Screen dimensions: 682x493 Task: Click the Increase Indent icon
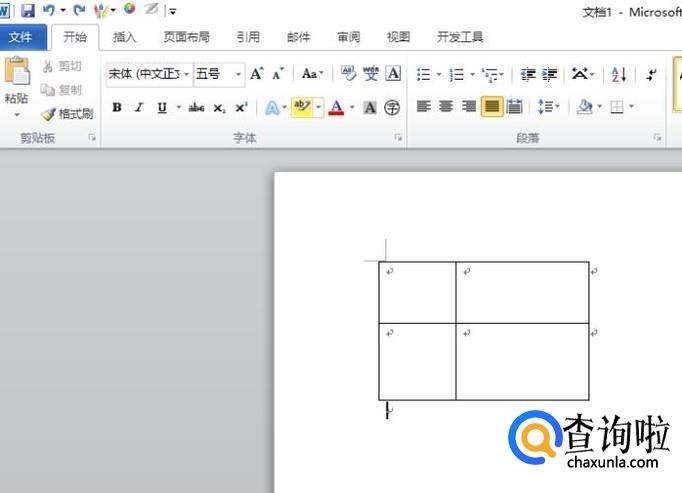[550, 75]
